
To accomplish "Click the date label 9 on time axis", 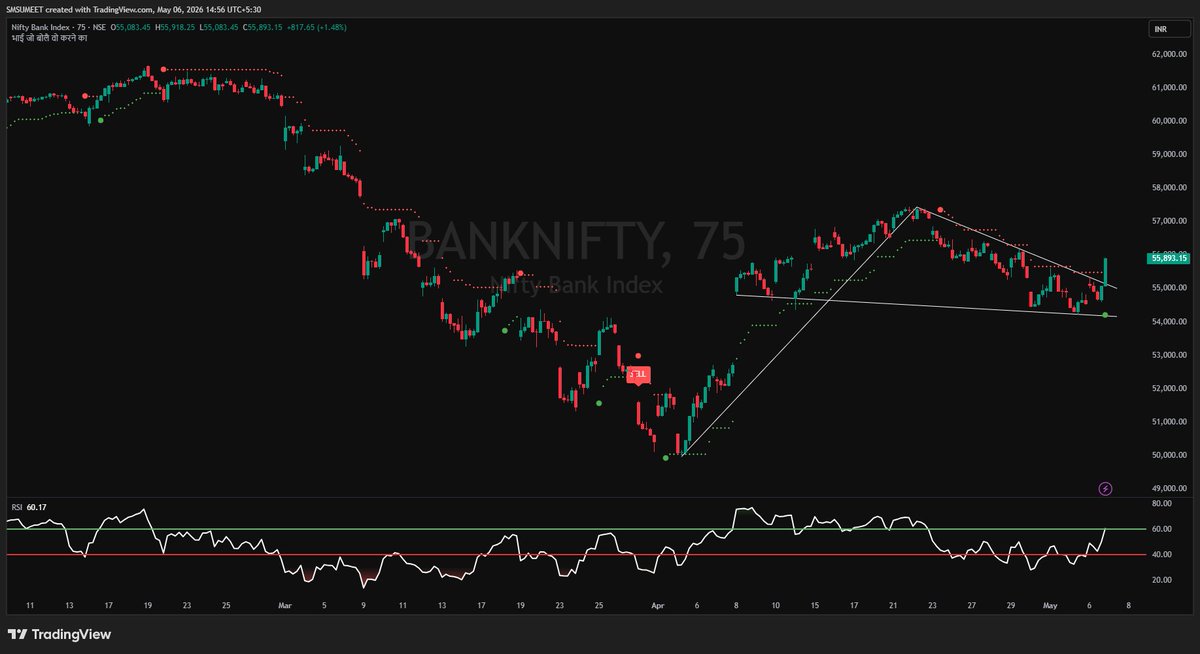I will pyautogui.click(x=364, y=606).
